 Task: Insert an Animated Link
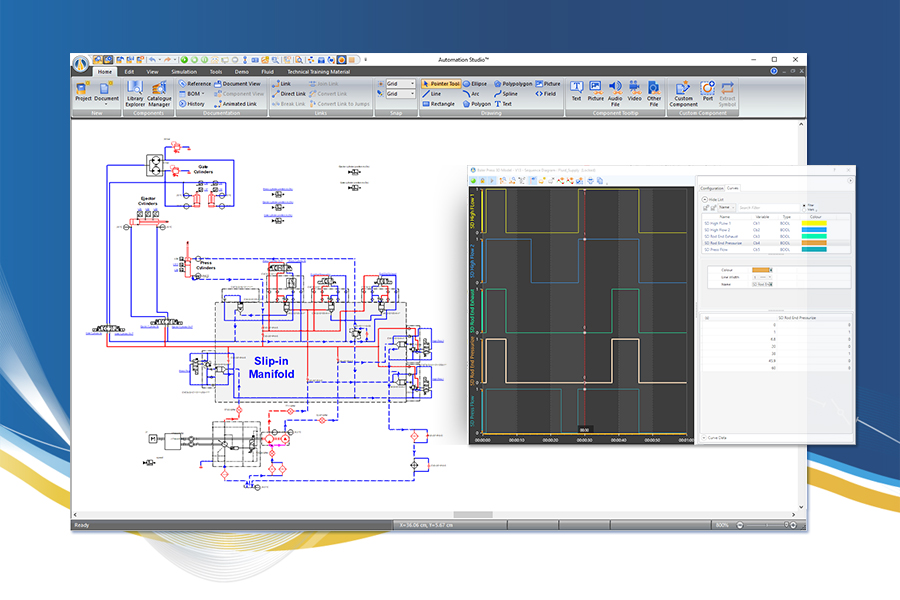236,104
